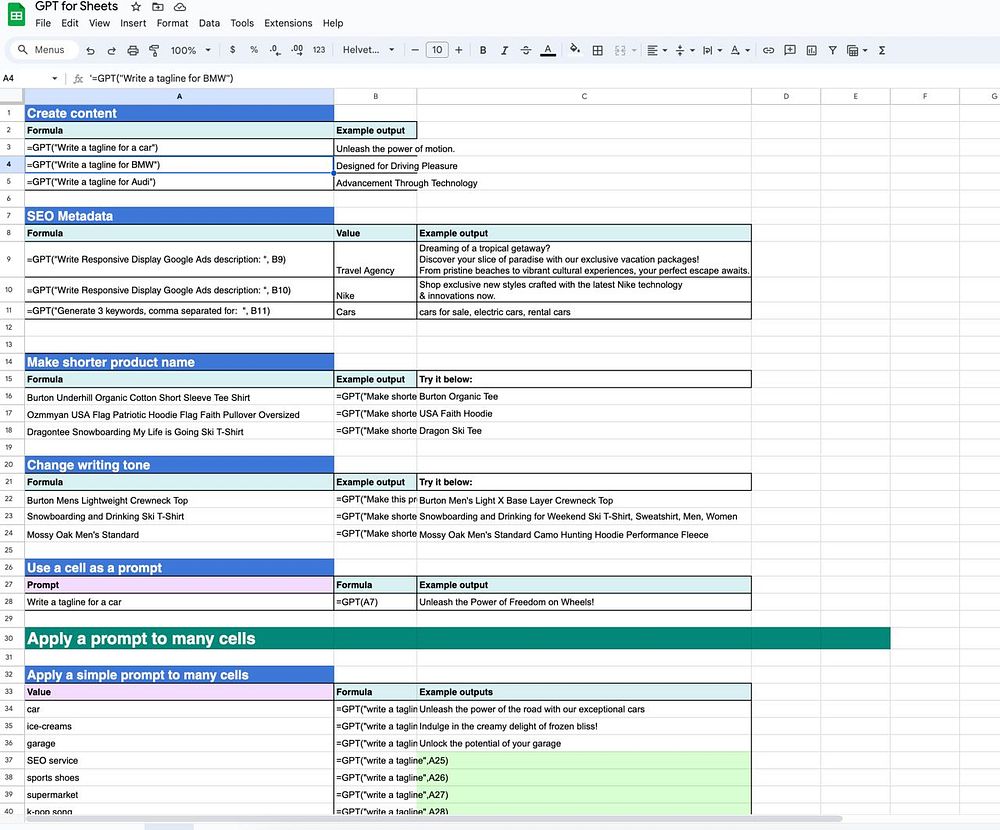1000x830 pixels.
Task: Insert a link using the chain icon
Action: point(768,50)
